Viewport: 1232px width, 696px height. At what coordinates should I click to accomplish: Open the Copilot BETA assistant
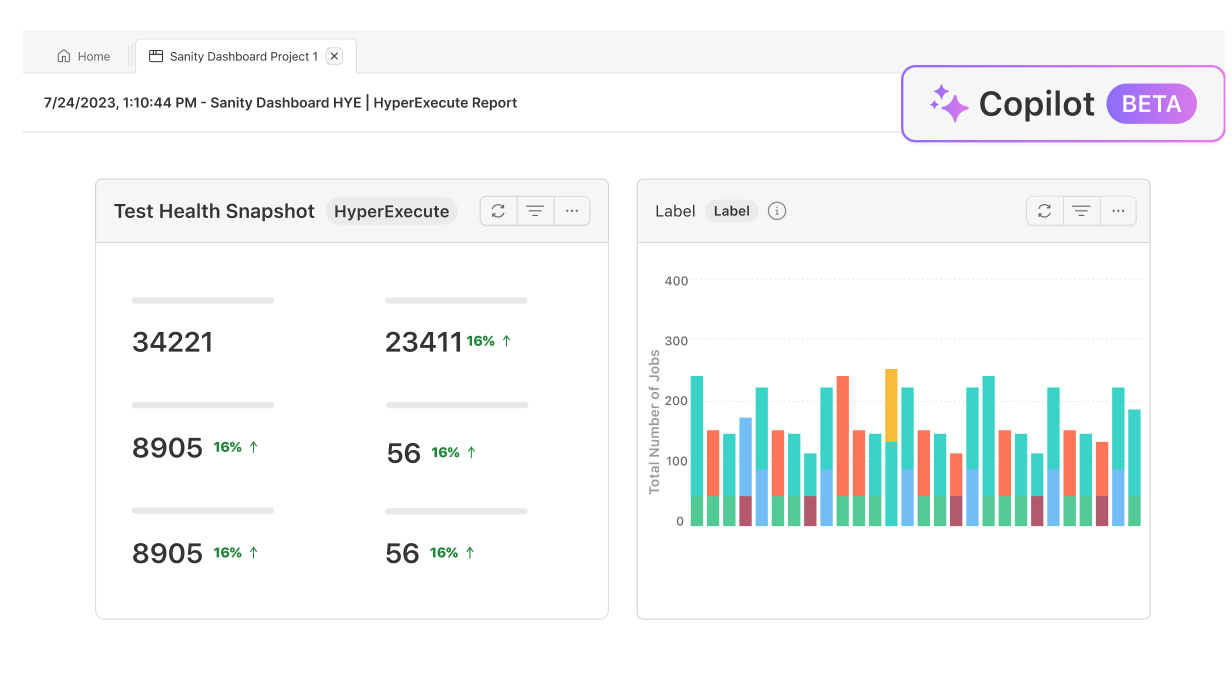(1063, 104)
